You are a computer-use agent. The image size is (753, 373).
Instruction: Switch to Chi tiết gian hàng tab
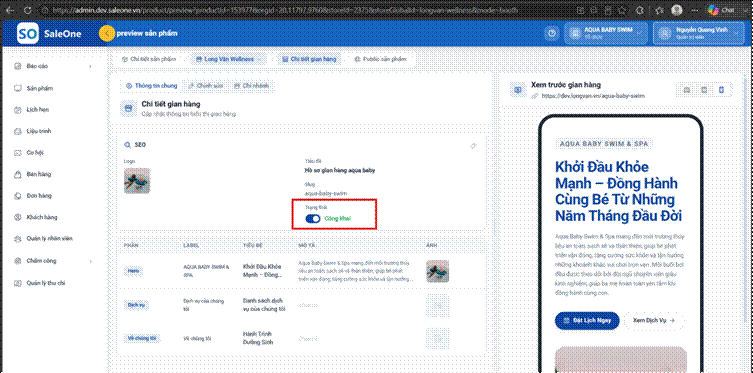pos(309,59)
